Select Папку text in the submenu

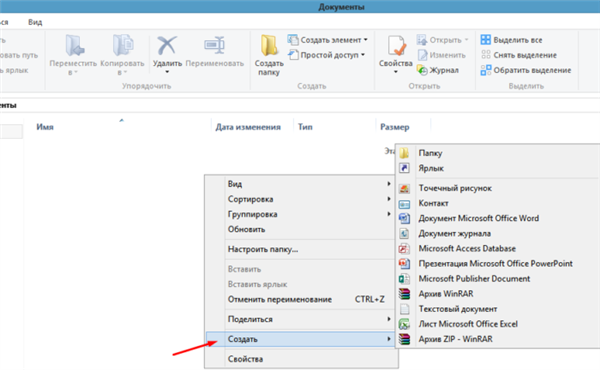430,153
